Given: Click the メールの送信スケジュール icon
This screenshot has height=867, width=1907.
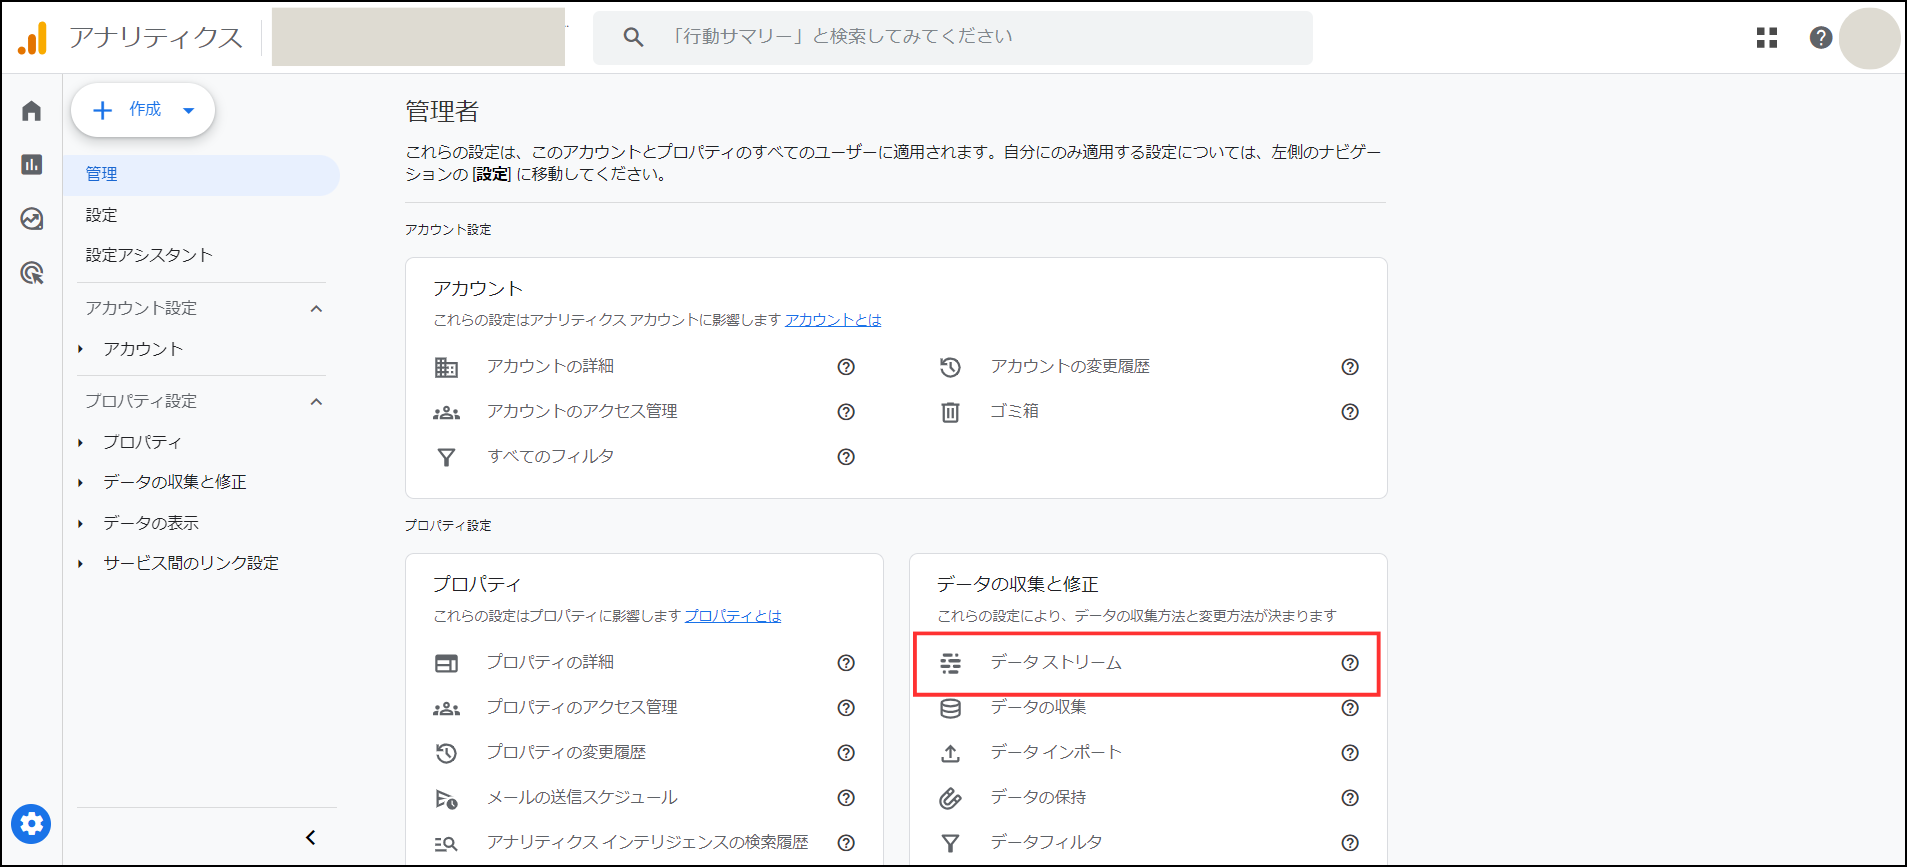Looking at the screenshot, I should point(446,798).
